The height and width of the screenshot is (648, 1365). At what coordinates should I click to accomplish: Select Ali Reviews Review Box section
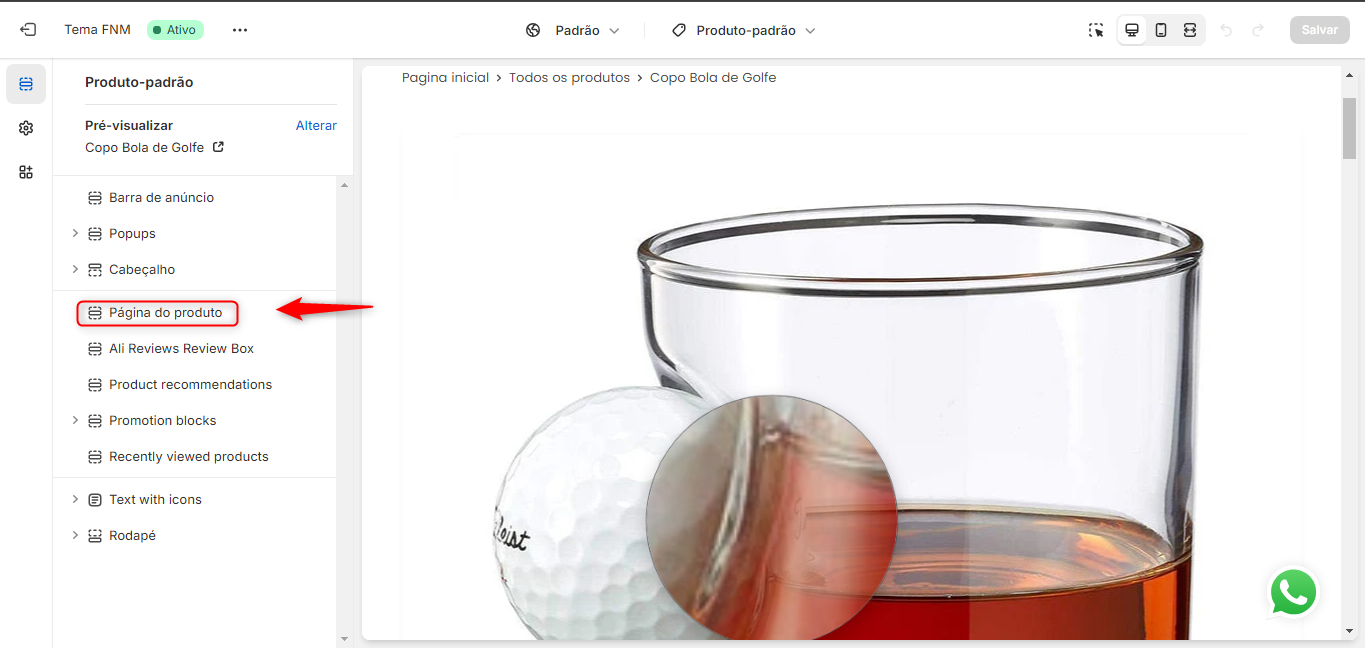click(181, 348)
